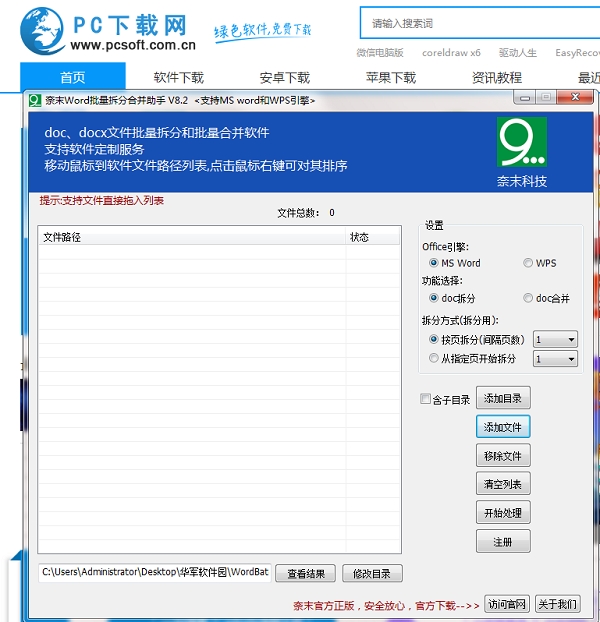Open the 软件下载 website tab
This screenshot has height=622, width=600.
tap(178, 77)
